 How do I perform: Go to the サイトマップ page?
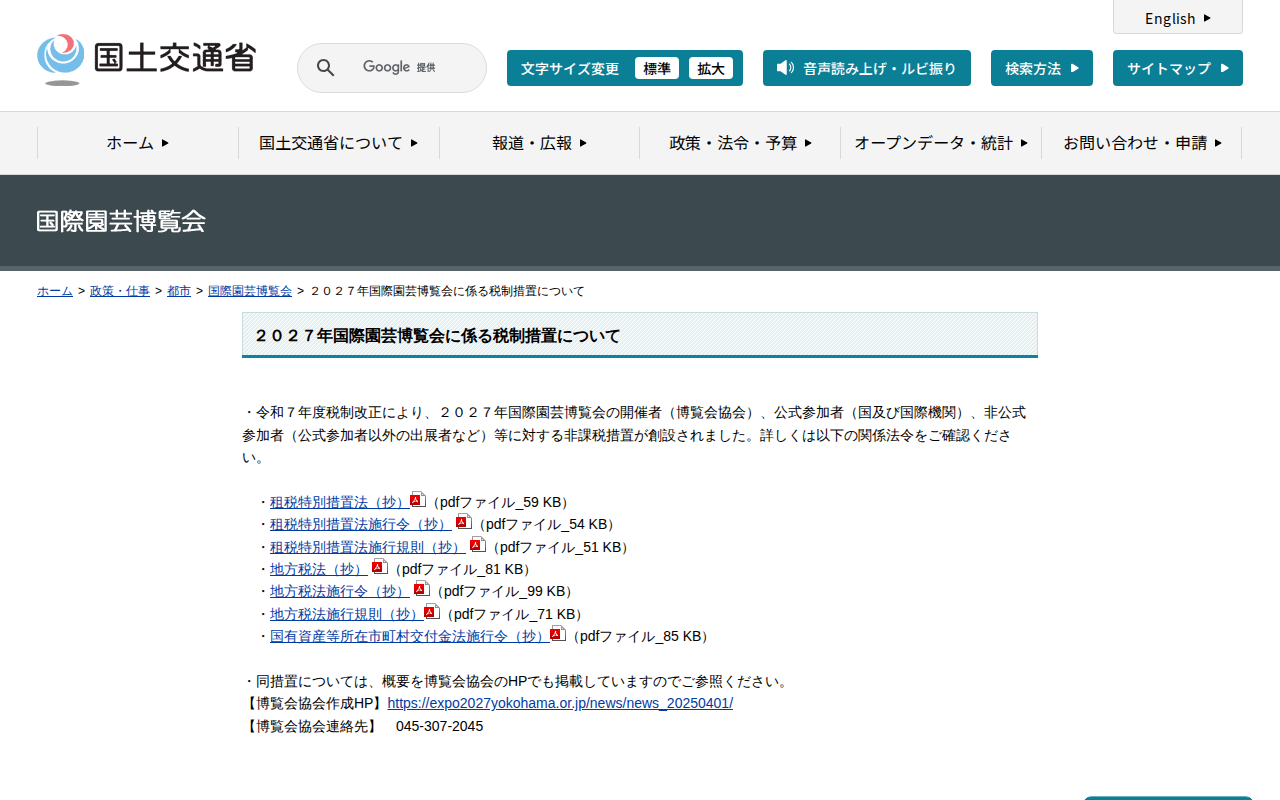(x=1177, y=68)
